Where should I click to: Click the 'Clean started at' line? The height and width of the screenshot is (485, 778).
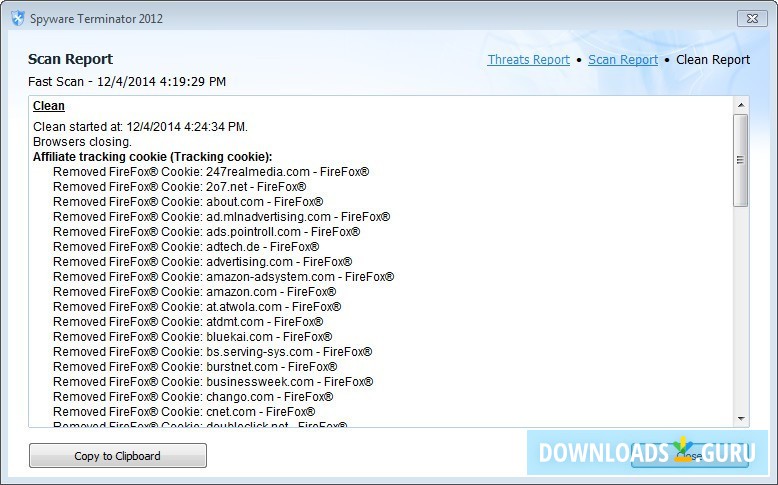(x=140, y=127)
